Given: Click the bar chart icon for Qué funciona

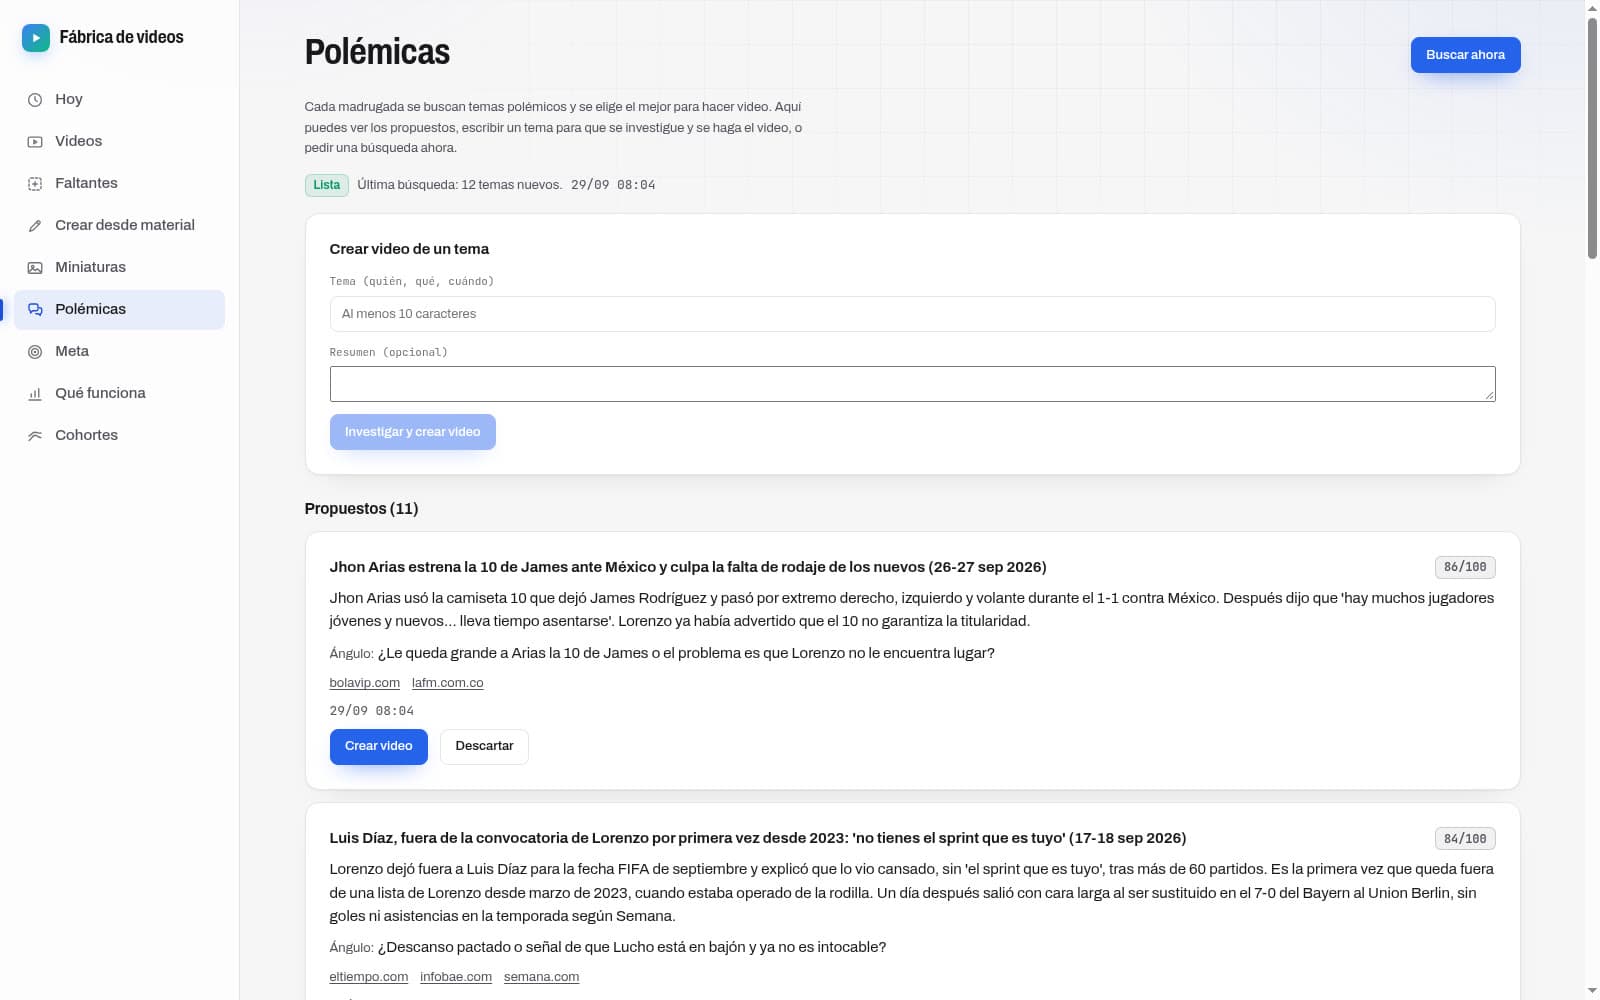Looking at the screenshot, I should [x=35, y=394].
